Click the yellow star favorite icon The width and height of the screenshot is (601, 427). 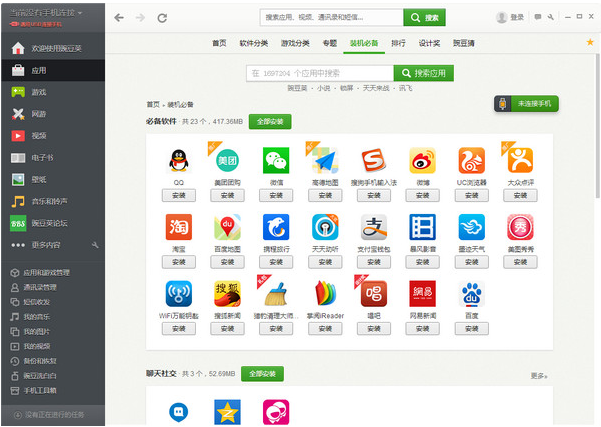point(590,42)
